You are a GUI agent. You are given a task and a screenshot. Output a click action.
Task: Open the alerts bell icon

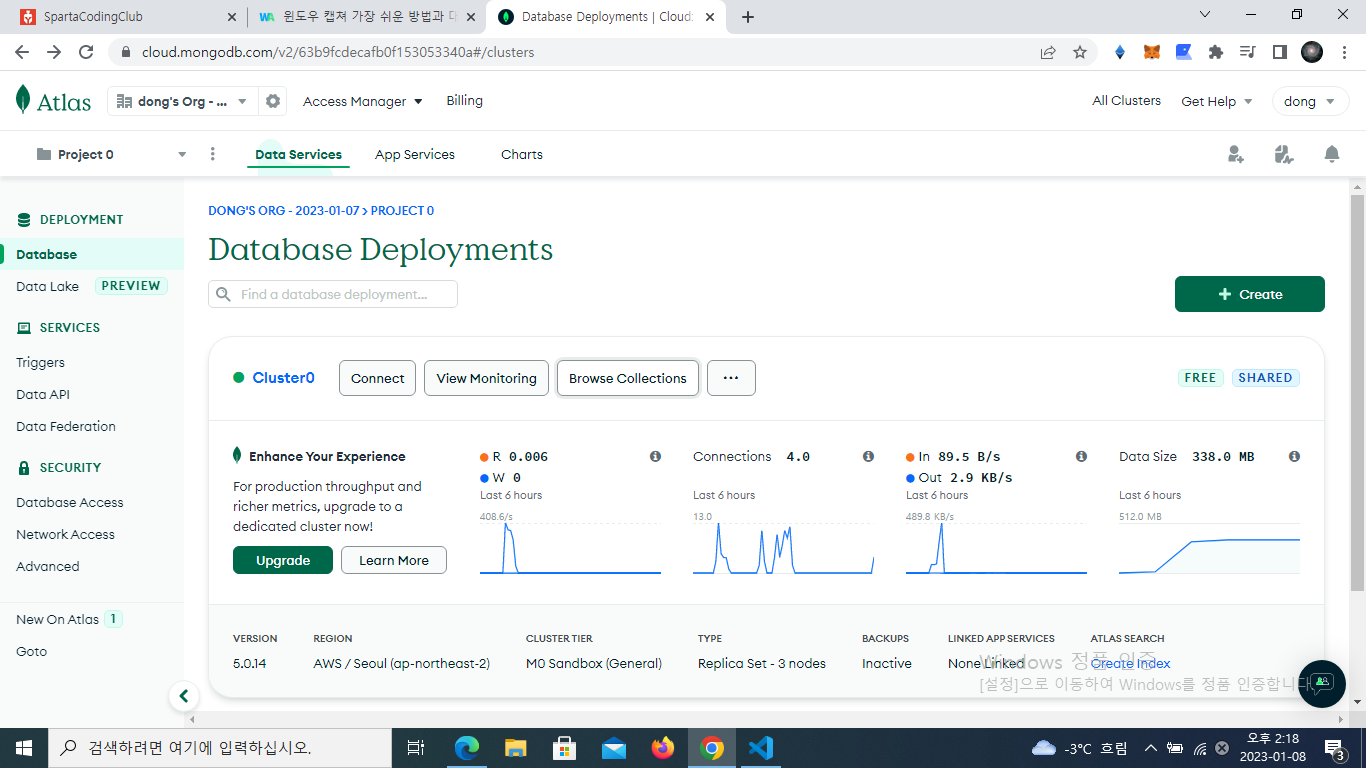pyautogui.click(x=1331, y=154)
